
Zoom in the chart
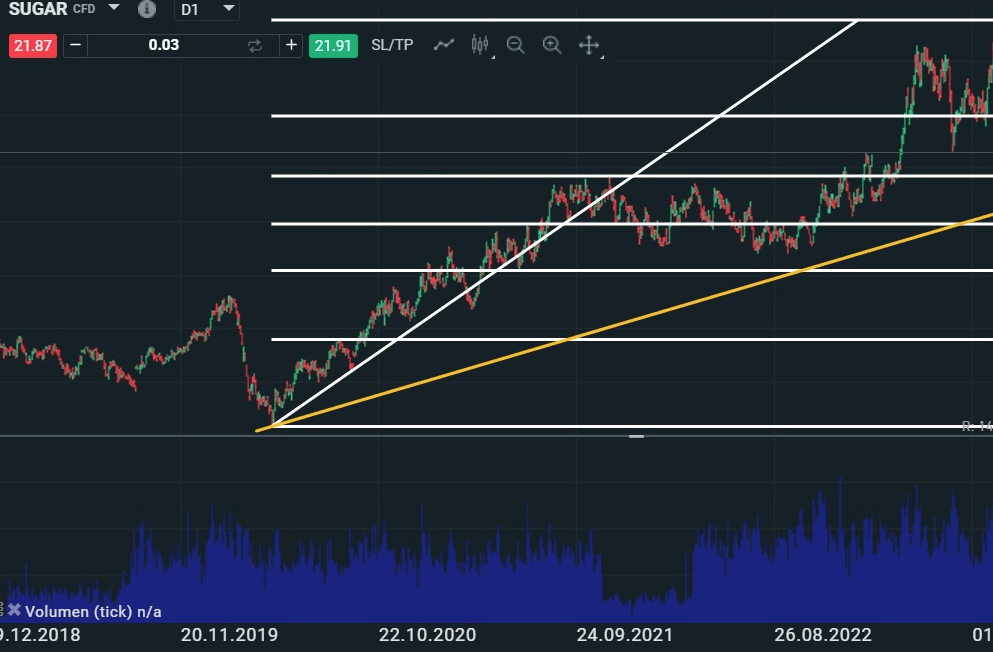pyautogui.click(x=552, y=45)
